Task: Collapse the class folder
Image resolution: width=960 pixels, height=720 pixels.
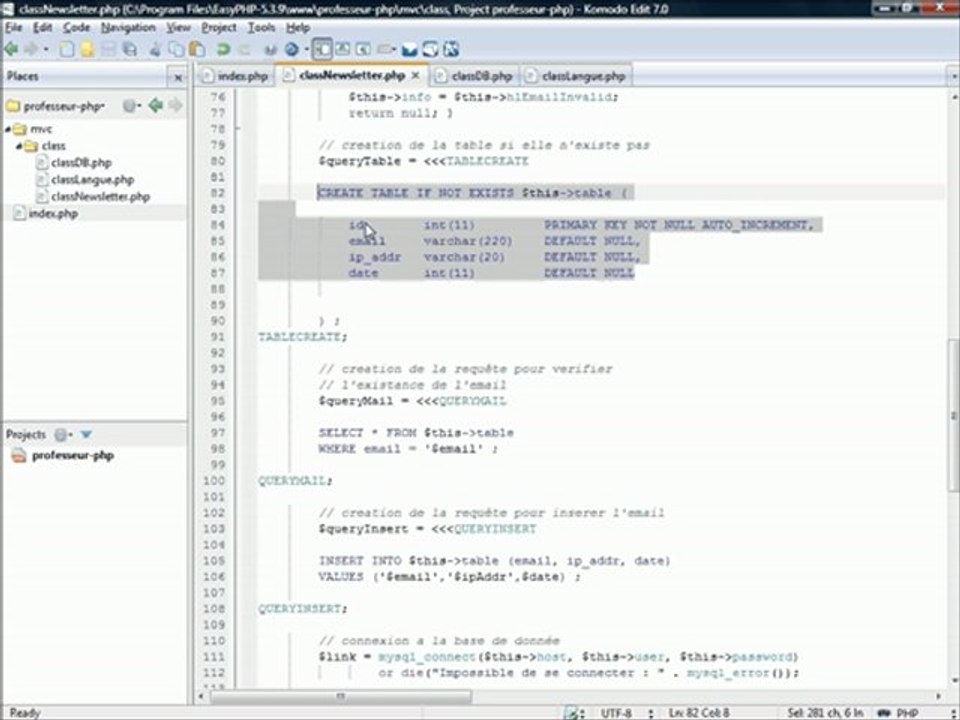Action: (x=19, y=146)
